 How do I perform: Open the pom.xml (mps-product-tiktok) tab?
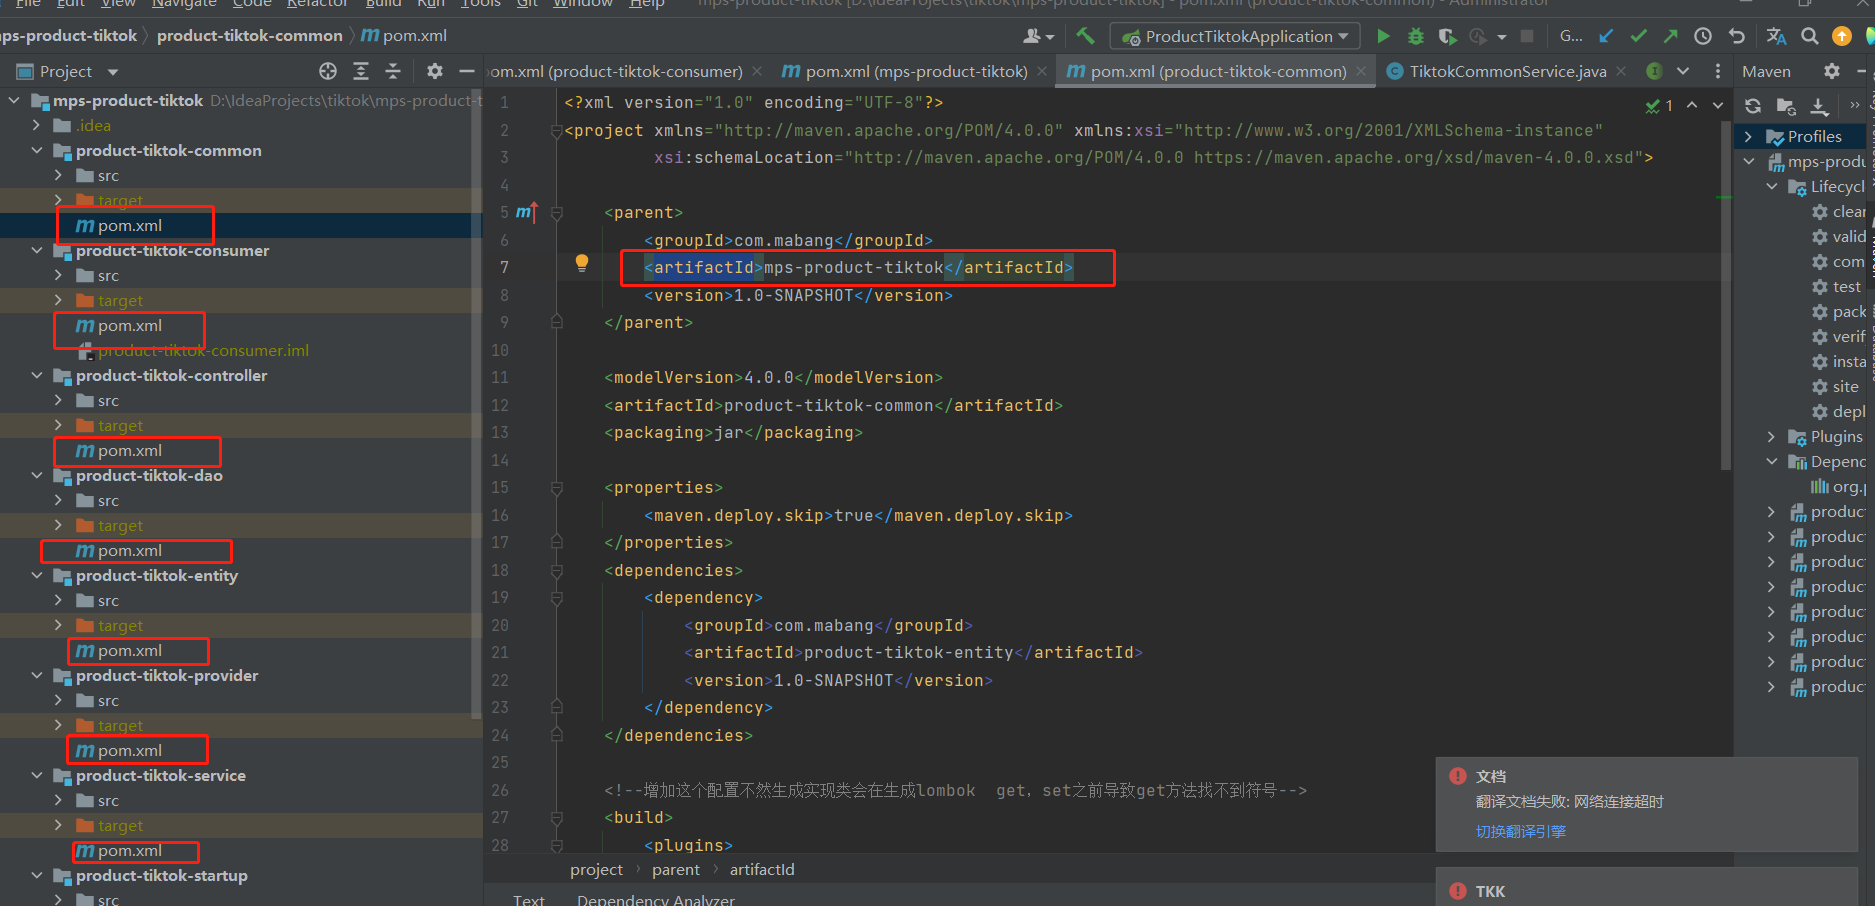coord(915,71)
